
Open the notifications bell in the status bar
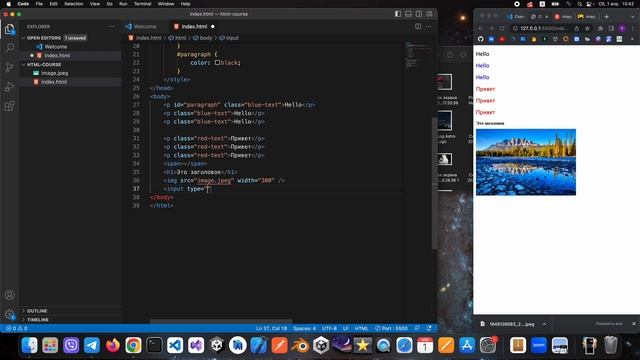429,328
